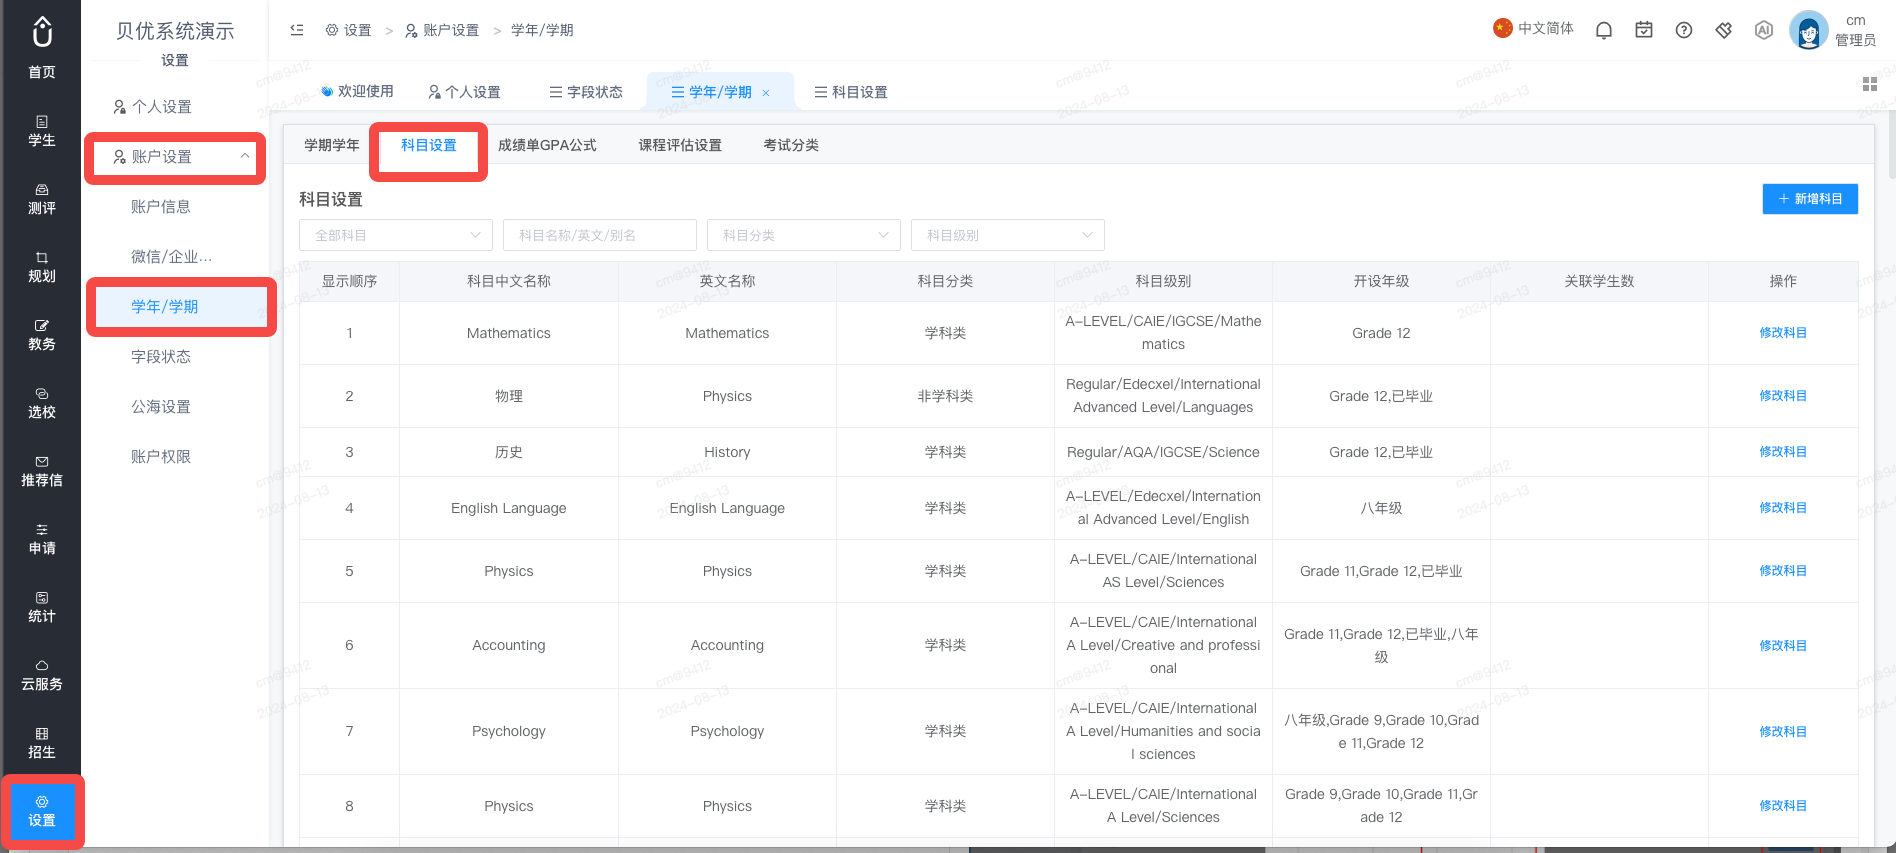Close the 学年/学期 tab
Screen dimensions: 1896x853
[x=766, y=93]
